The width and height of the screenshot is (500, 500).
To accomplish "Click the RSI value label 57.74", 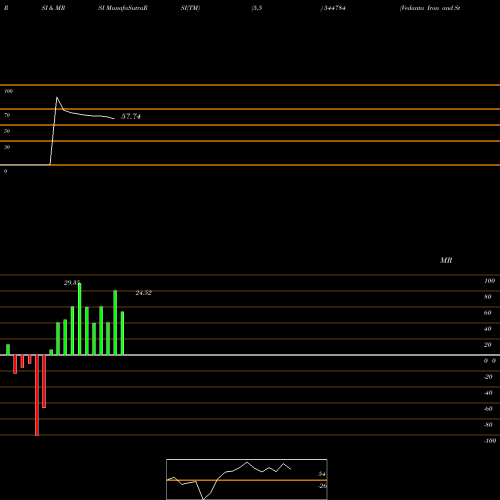I will [131, 116].
